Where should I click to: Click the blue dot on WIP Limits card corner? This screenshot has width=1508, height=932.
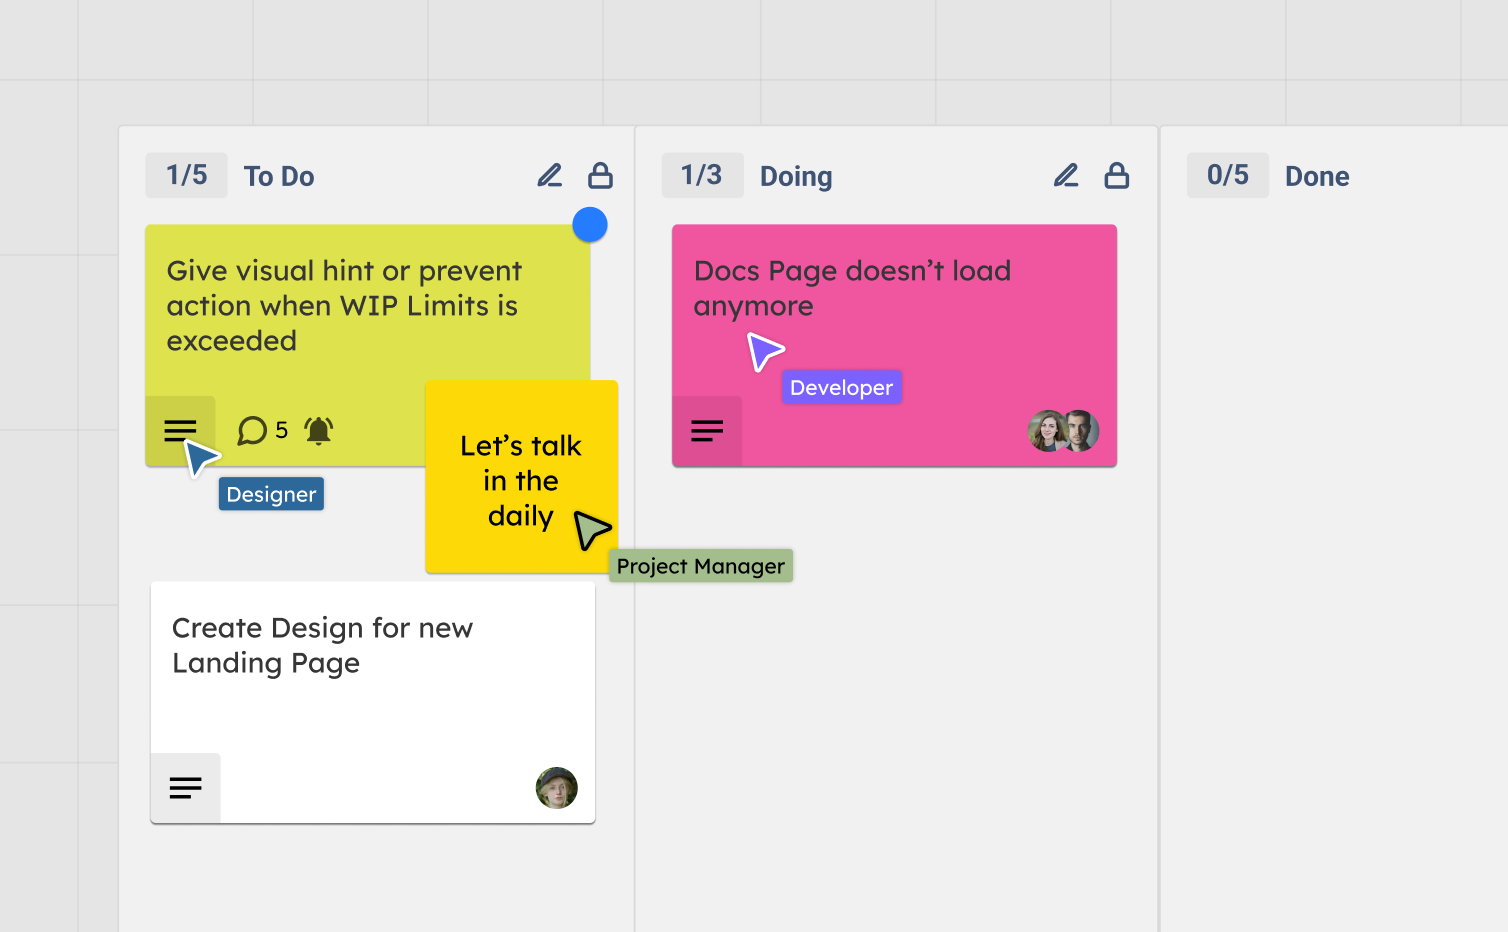point(590,225)
